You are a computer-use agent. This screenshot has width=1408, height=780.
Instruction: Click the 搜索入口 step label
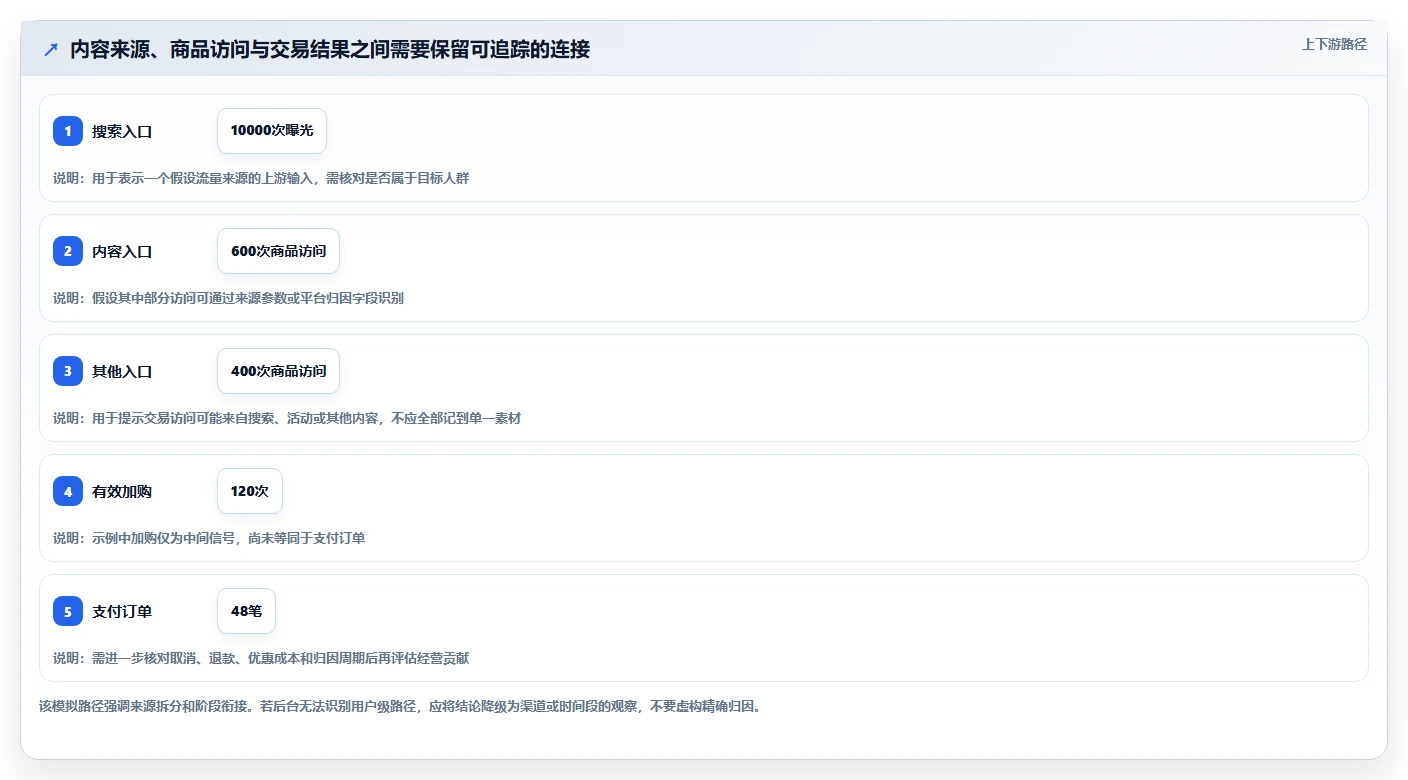(x=122, y=131)
